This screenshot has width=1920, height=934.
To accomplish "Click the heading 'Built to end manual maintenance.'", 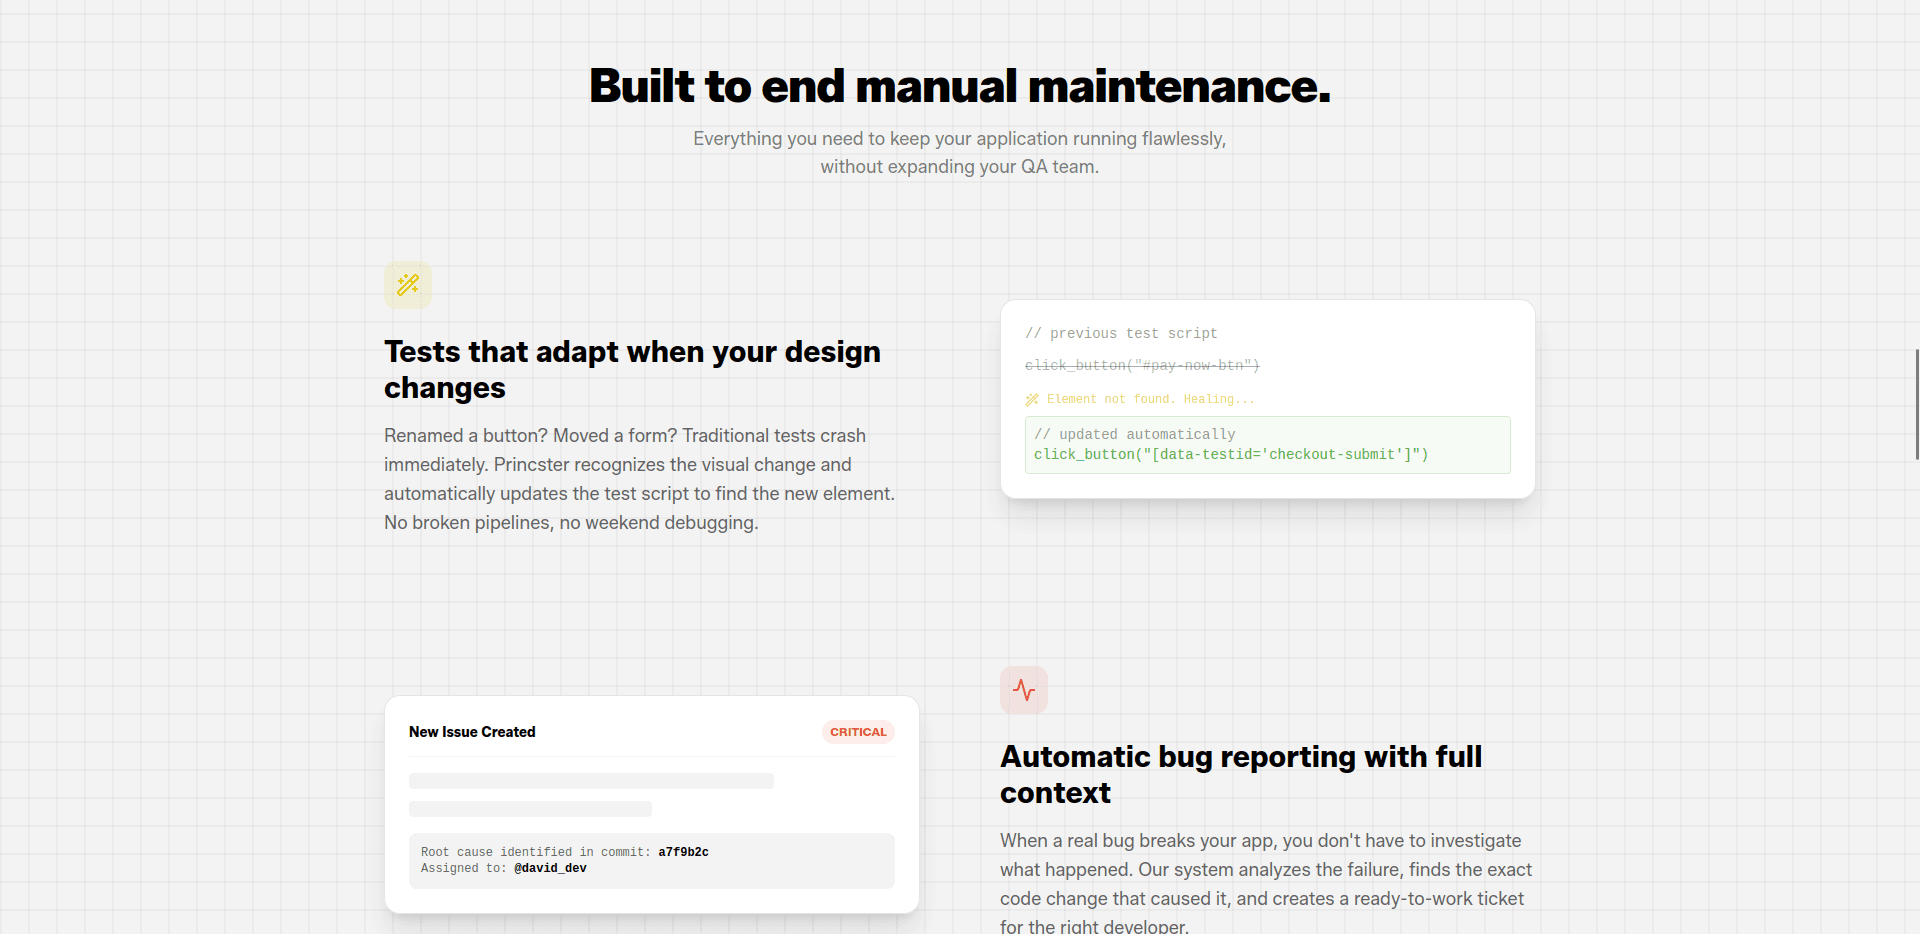I will coord(959,86).
